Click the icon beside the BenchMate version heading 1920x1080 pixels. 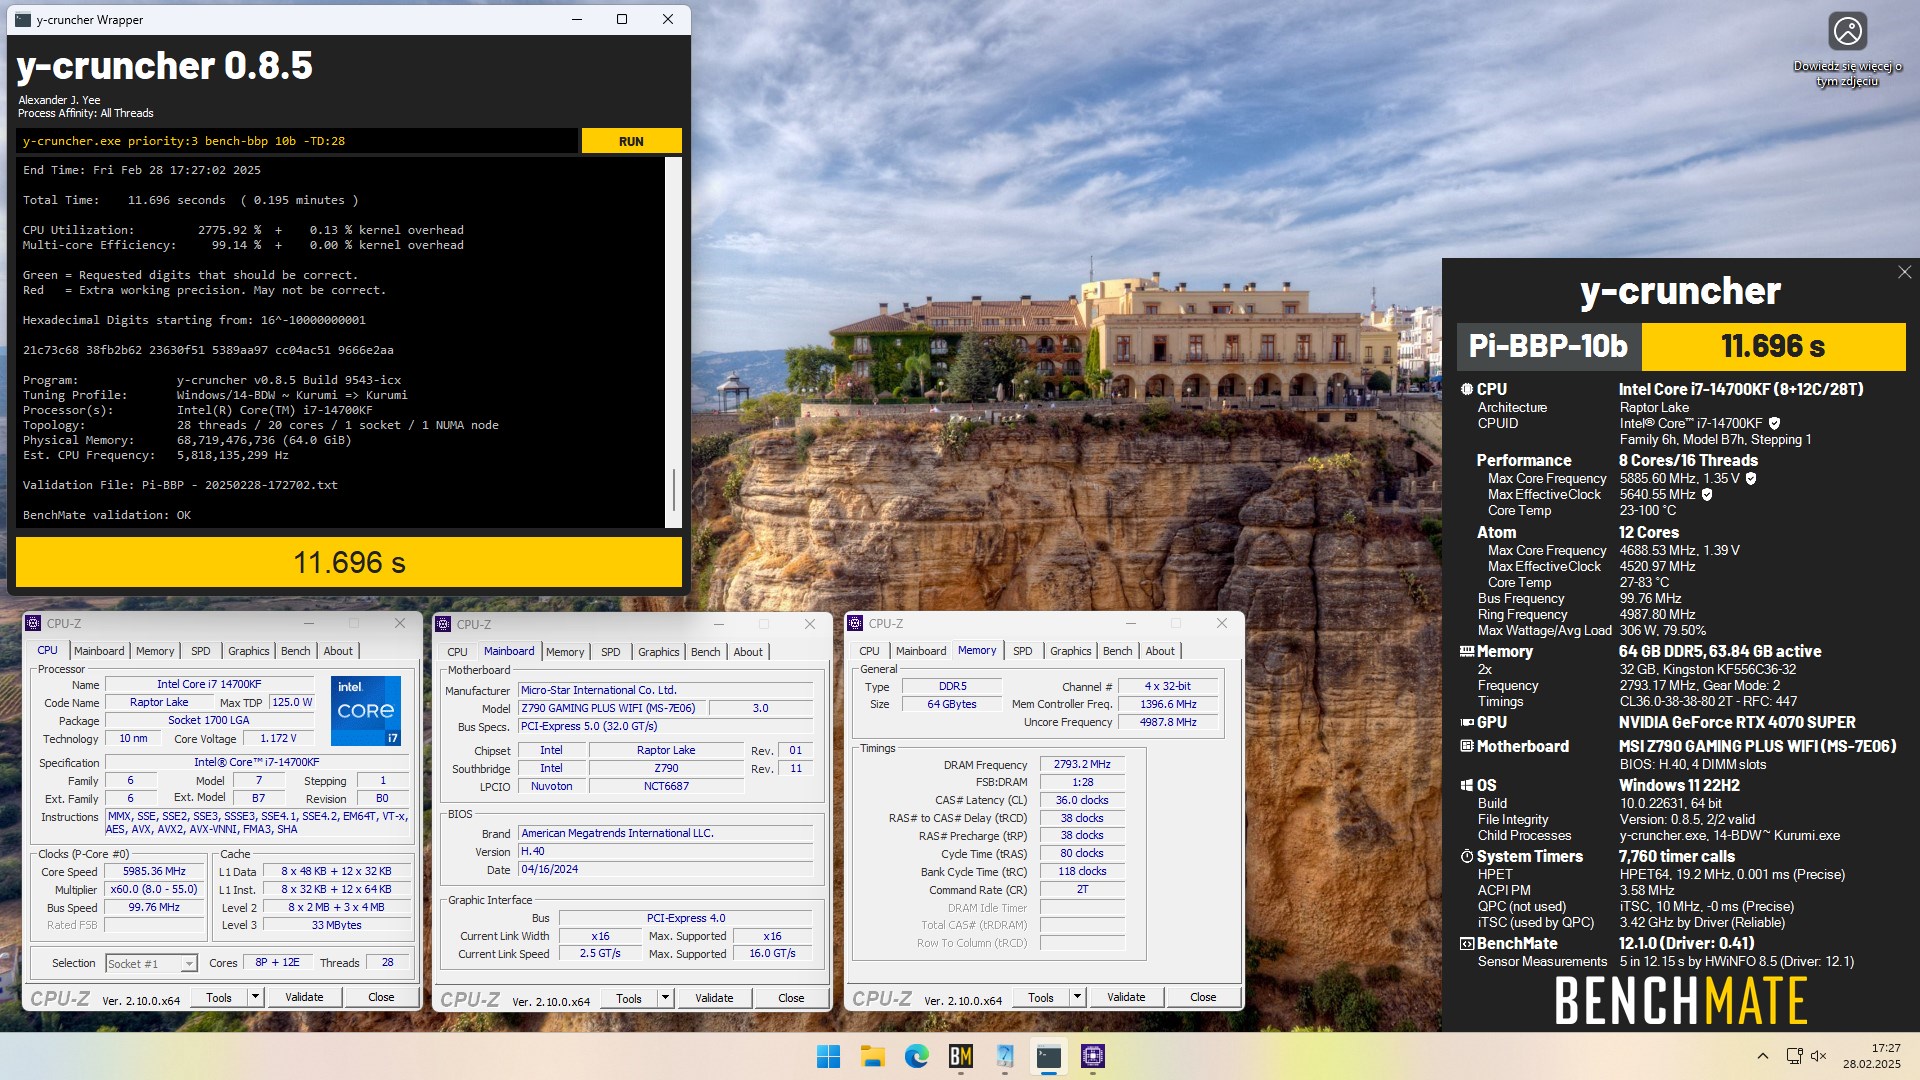coord(1466,943)
